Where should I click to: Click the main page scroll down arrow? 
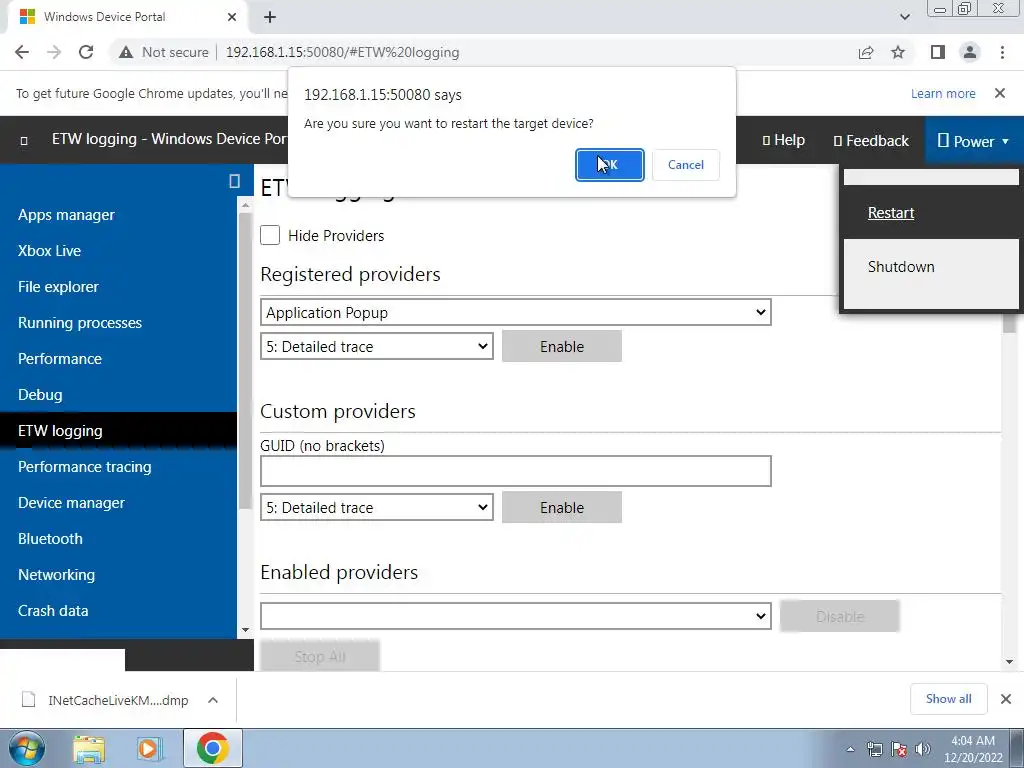coord(1010,662)
